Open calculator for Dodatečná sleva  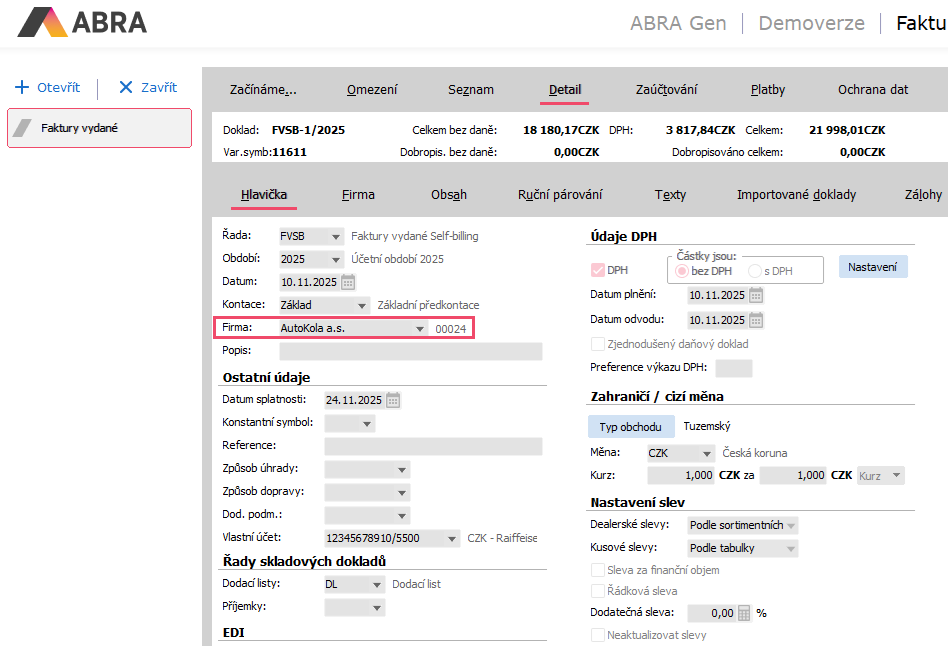(743, 613)
